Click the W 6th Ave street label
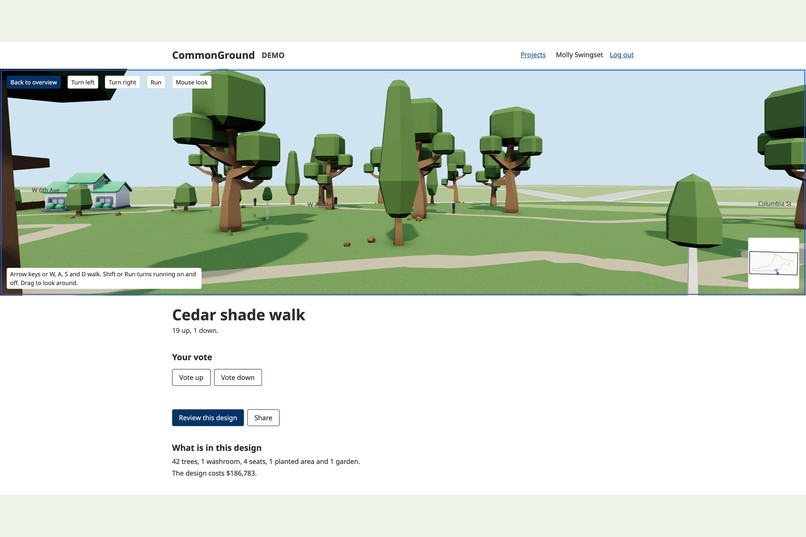Viewport: 806px width, 537px height. 46,190
